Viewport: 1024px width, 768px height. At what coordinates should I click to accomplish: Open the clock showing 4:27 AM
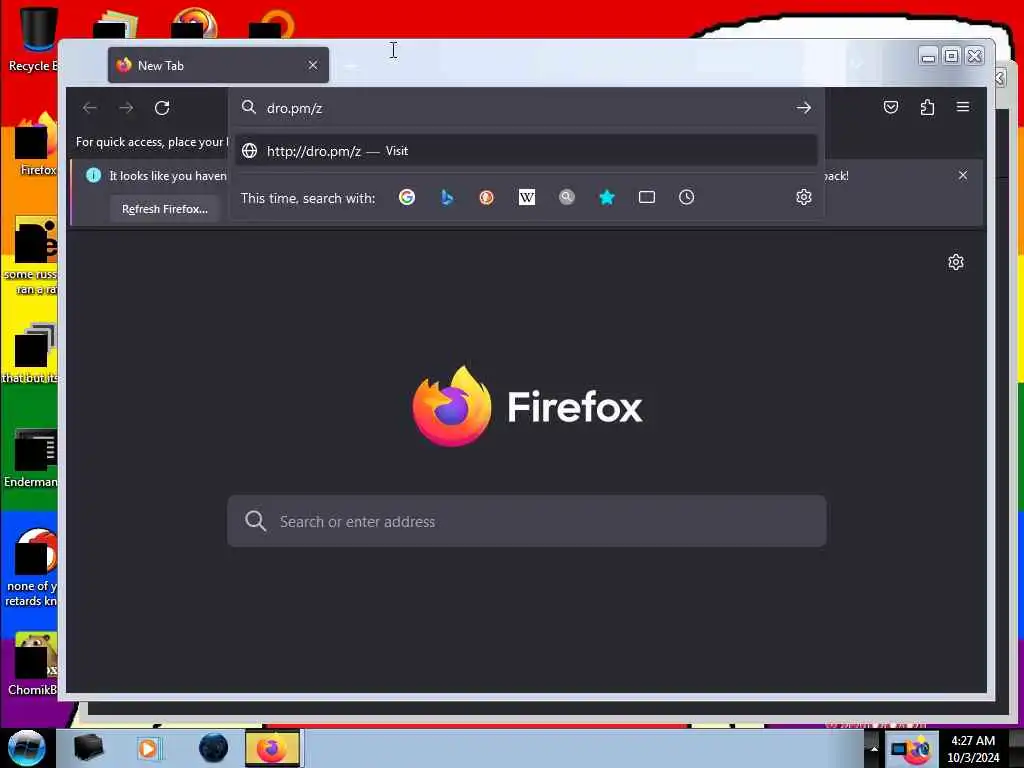point(973,748)
